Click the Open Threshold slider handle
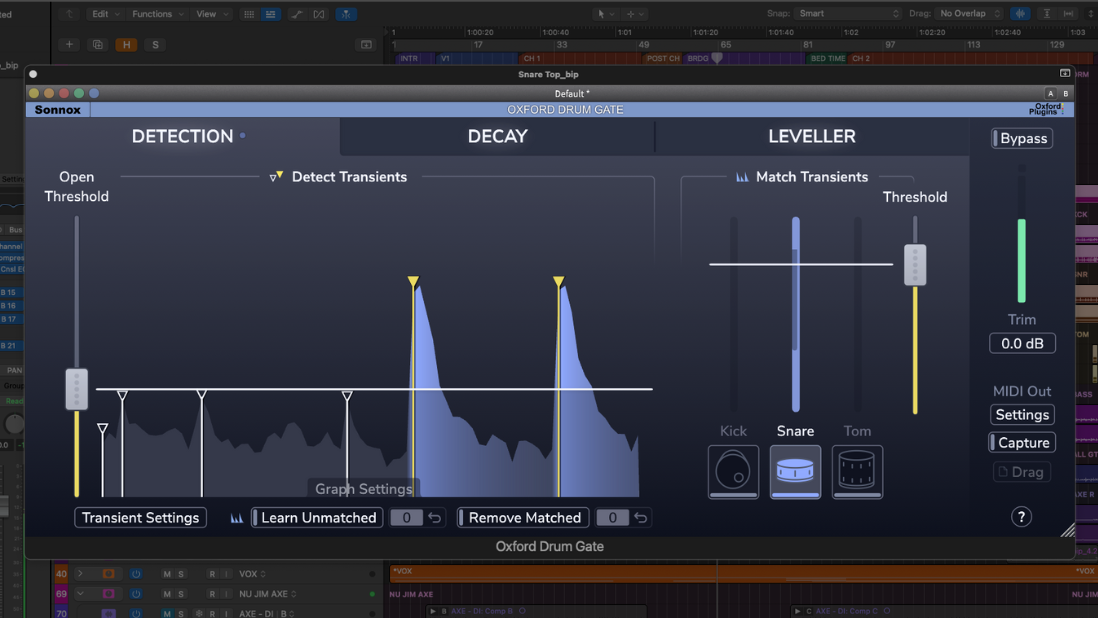Viewport: 1098px width, 618px height. click(x=76, y=389)
